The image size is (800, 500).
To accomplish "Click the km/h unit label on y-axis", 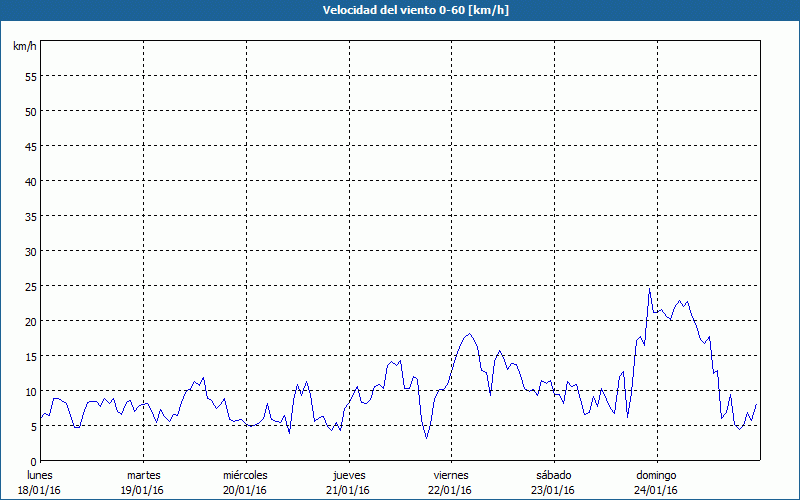I will point(25,47).
